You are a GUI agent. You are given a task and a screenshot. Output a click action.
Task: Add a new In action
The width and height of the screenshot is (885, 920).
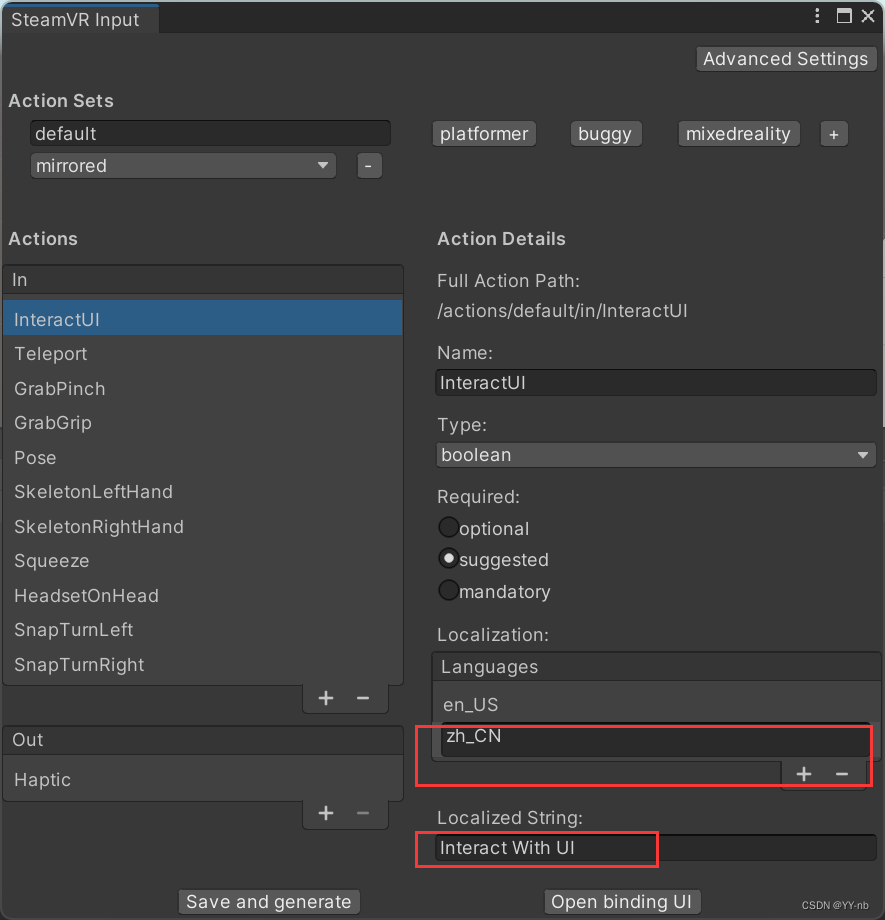click(x=326, y=698)
